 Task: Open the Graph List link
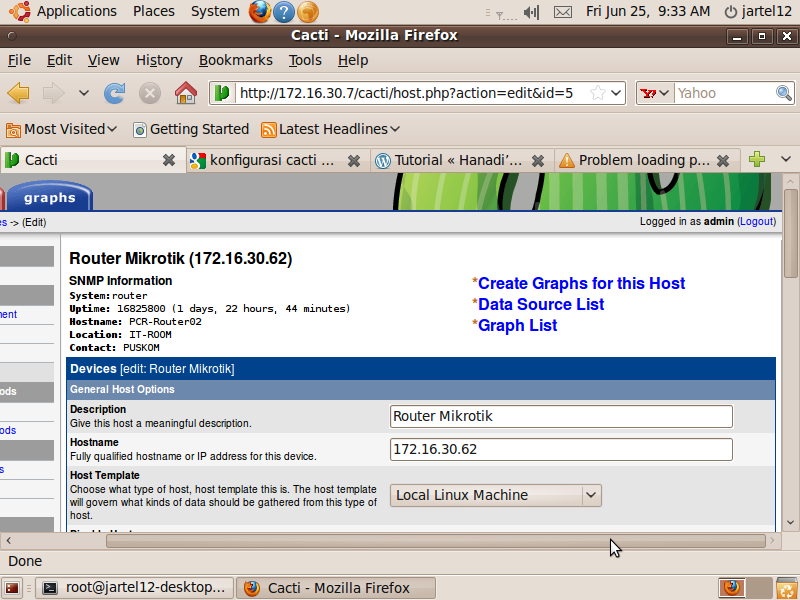(517, 326)
